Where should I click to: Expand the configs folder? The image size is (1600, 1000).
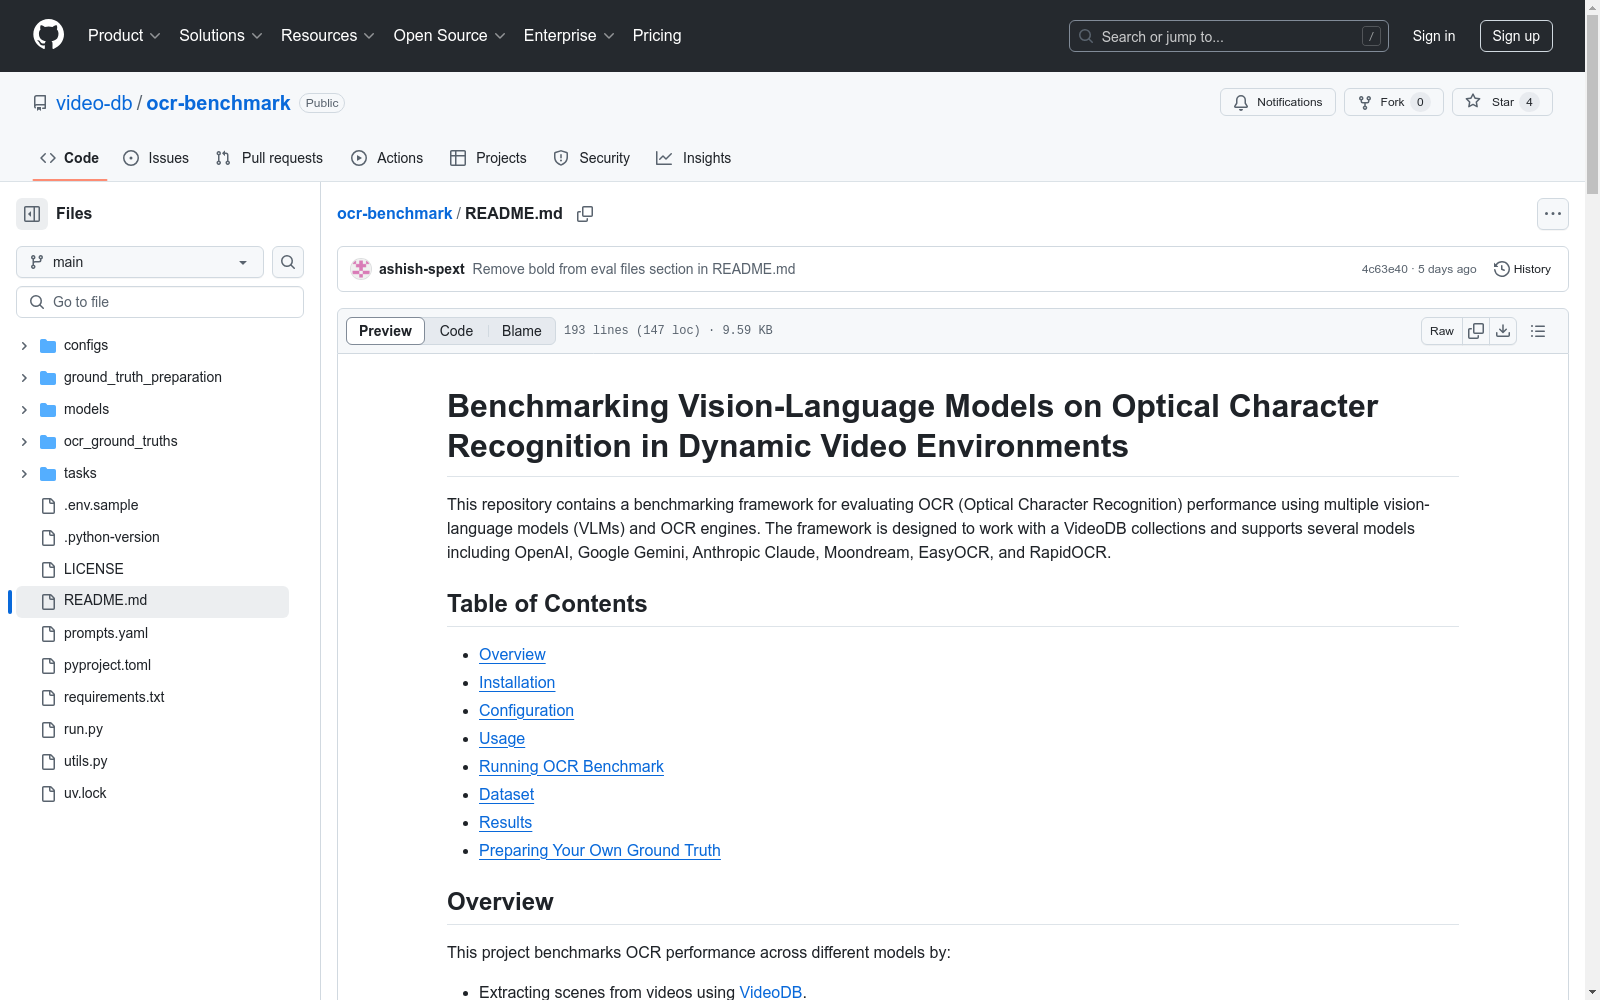24,345
